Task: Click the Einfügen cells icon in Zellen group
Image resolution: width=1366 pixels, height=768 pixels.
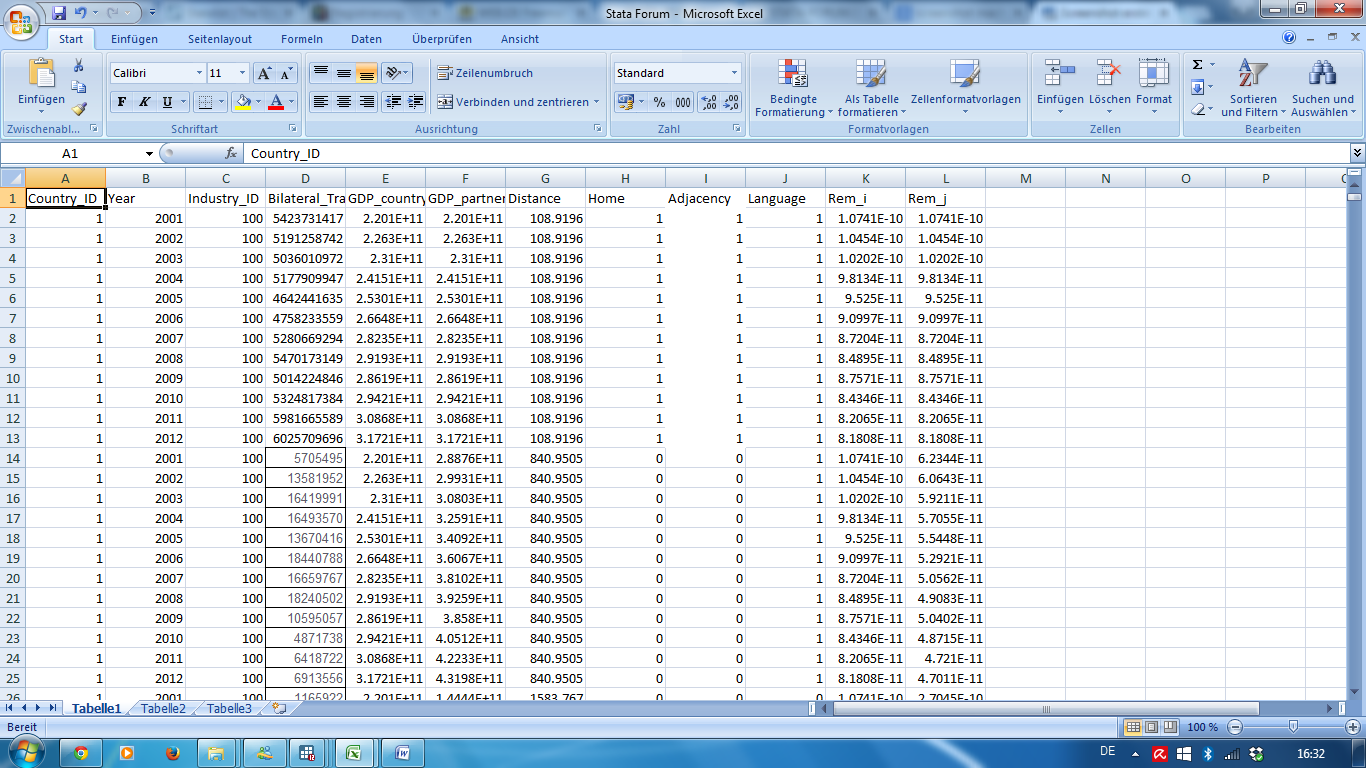Action: [x=1060, y=73]
